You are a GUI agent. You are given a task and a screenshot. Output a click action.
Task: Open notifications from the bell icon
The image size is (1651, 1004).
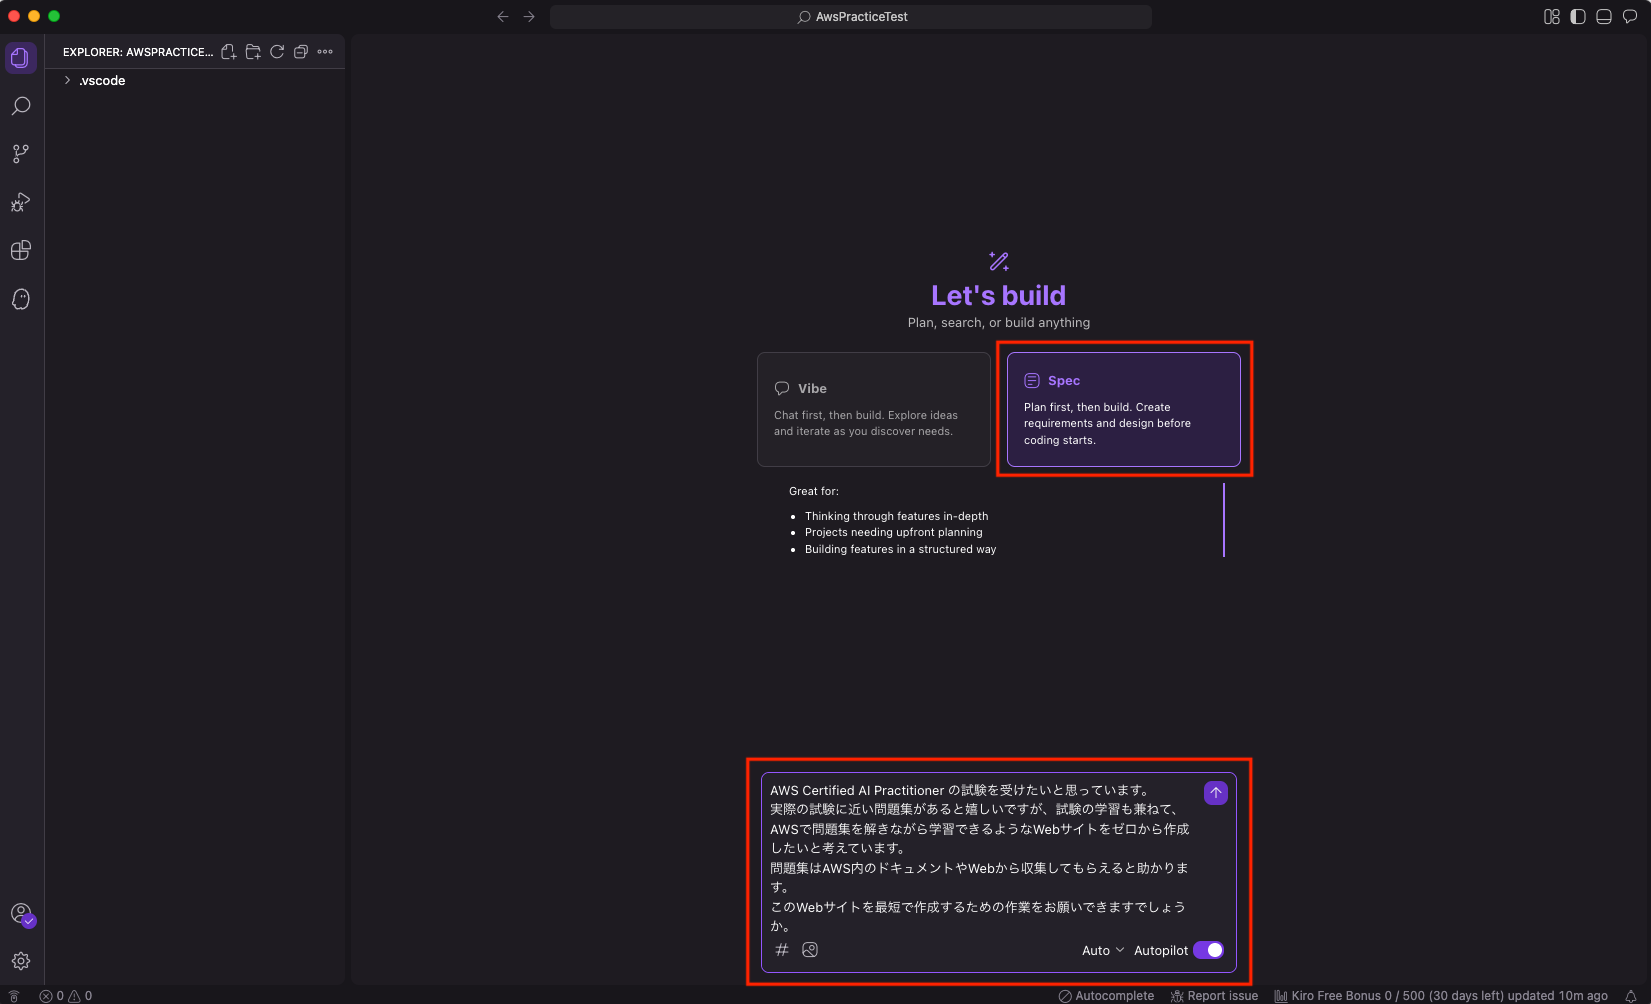1632,995
